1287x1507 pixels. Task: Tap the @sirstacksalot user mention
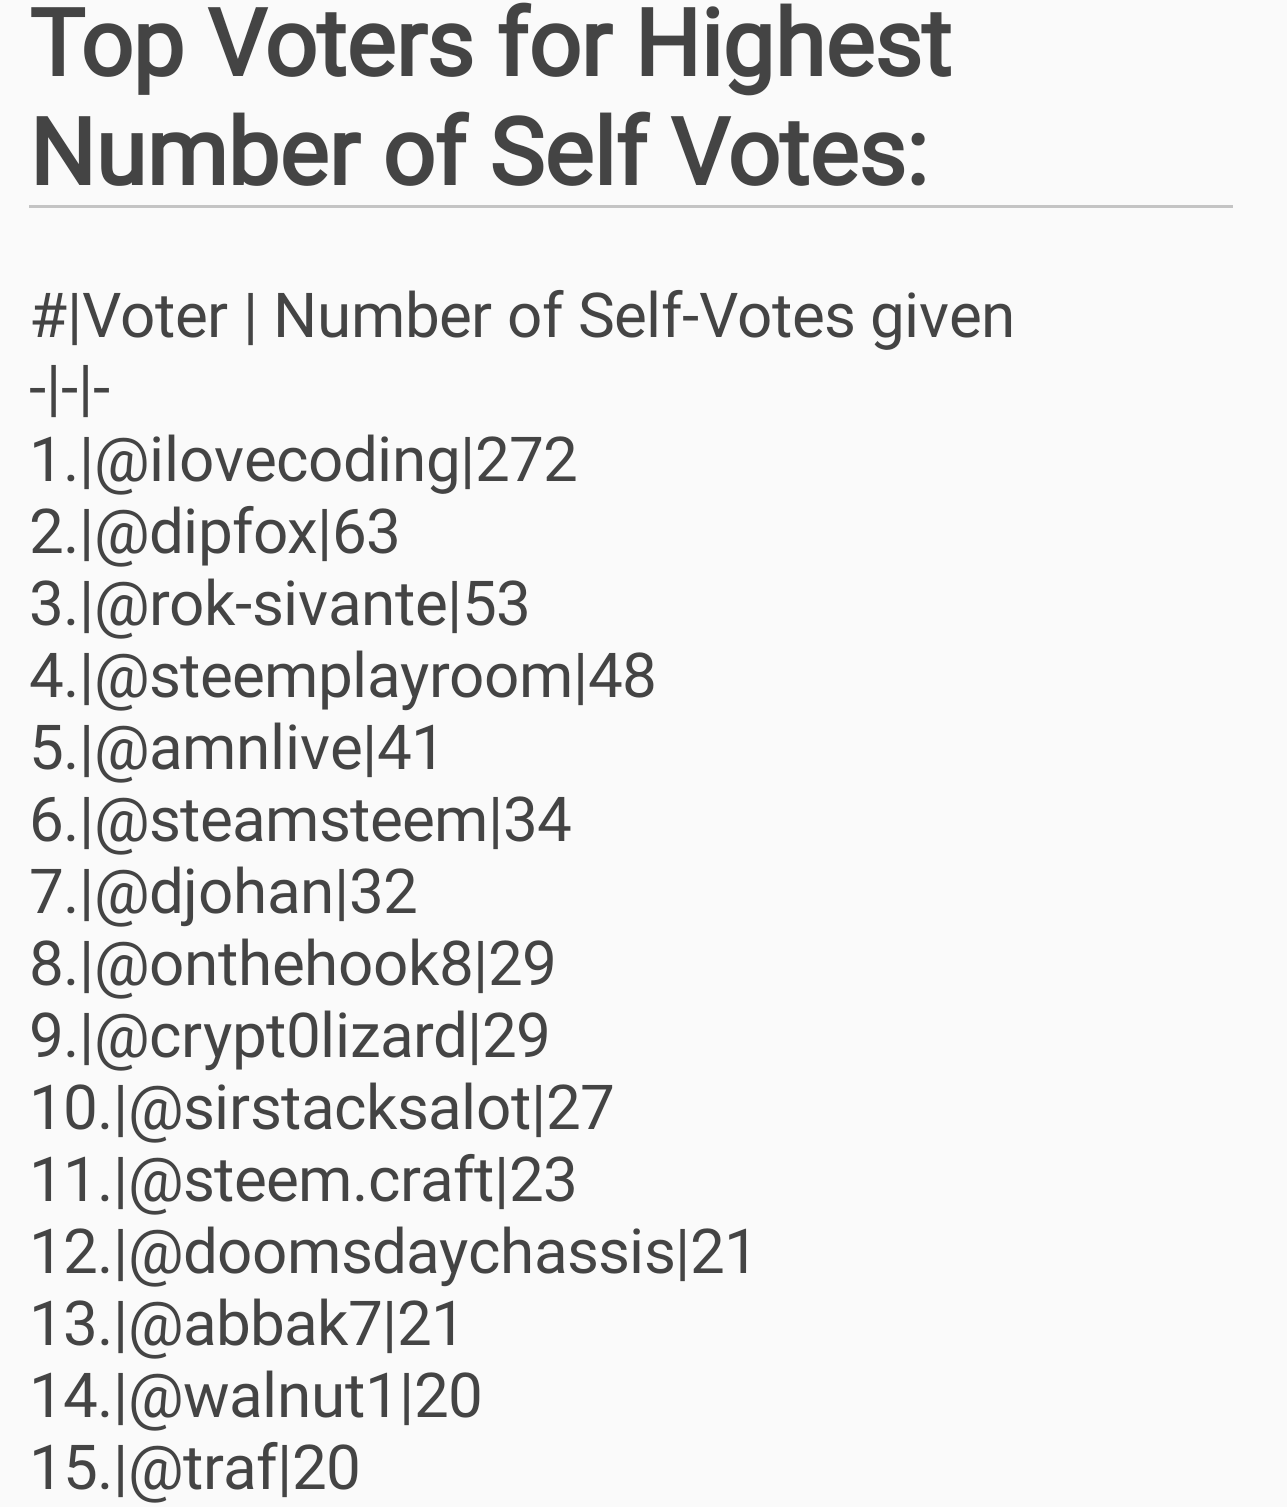click(329, 1108)
